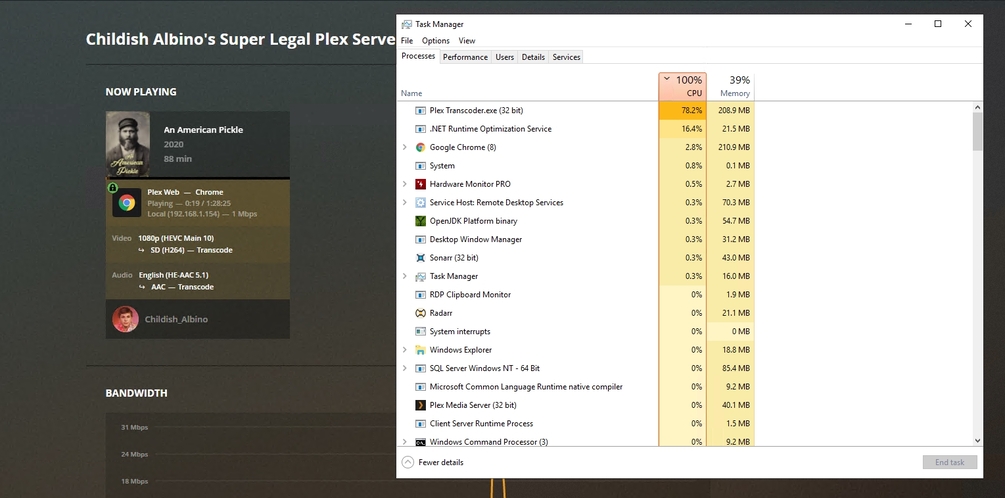Expand the Hardware Monitor PRO process
Screen dimensions: 1005x498
[404, 184]
